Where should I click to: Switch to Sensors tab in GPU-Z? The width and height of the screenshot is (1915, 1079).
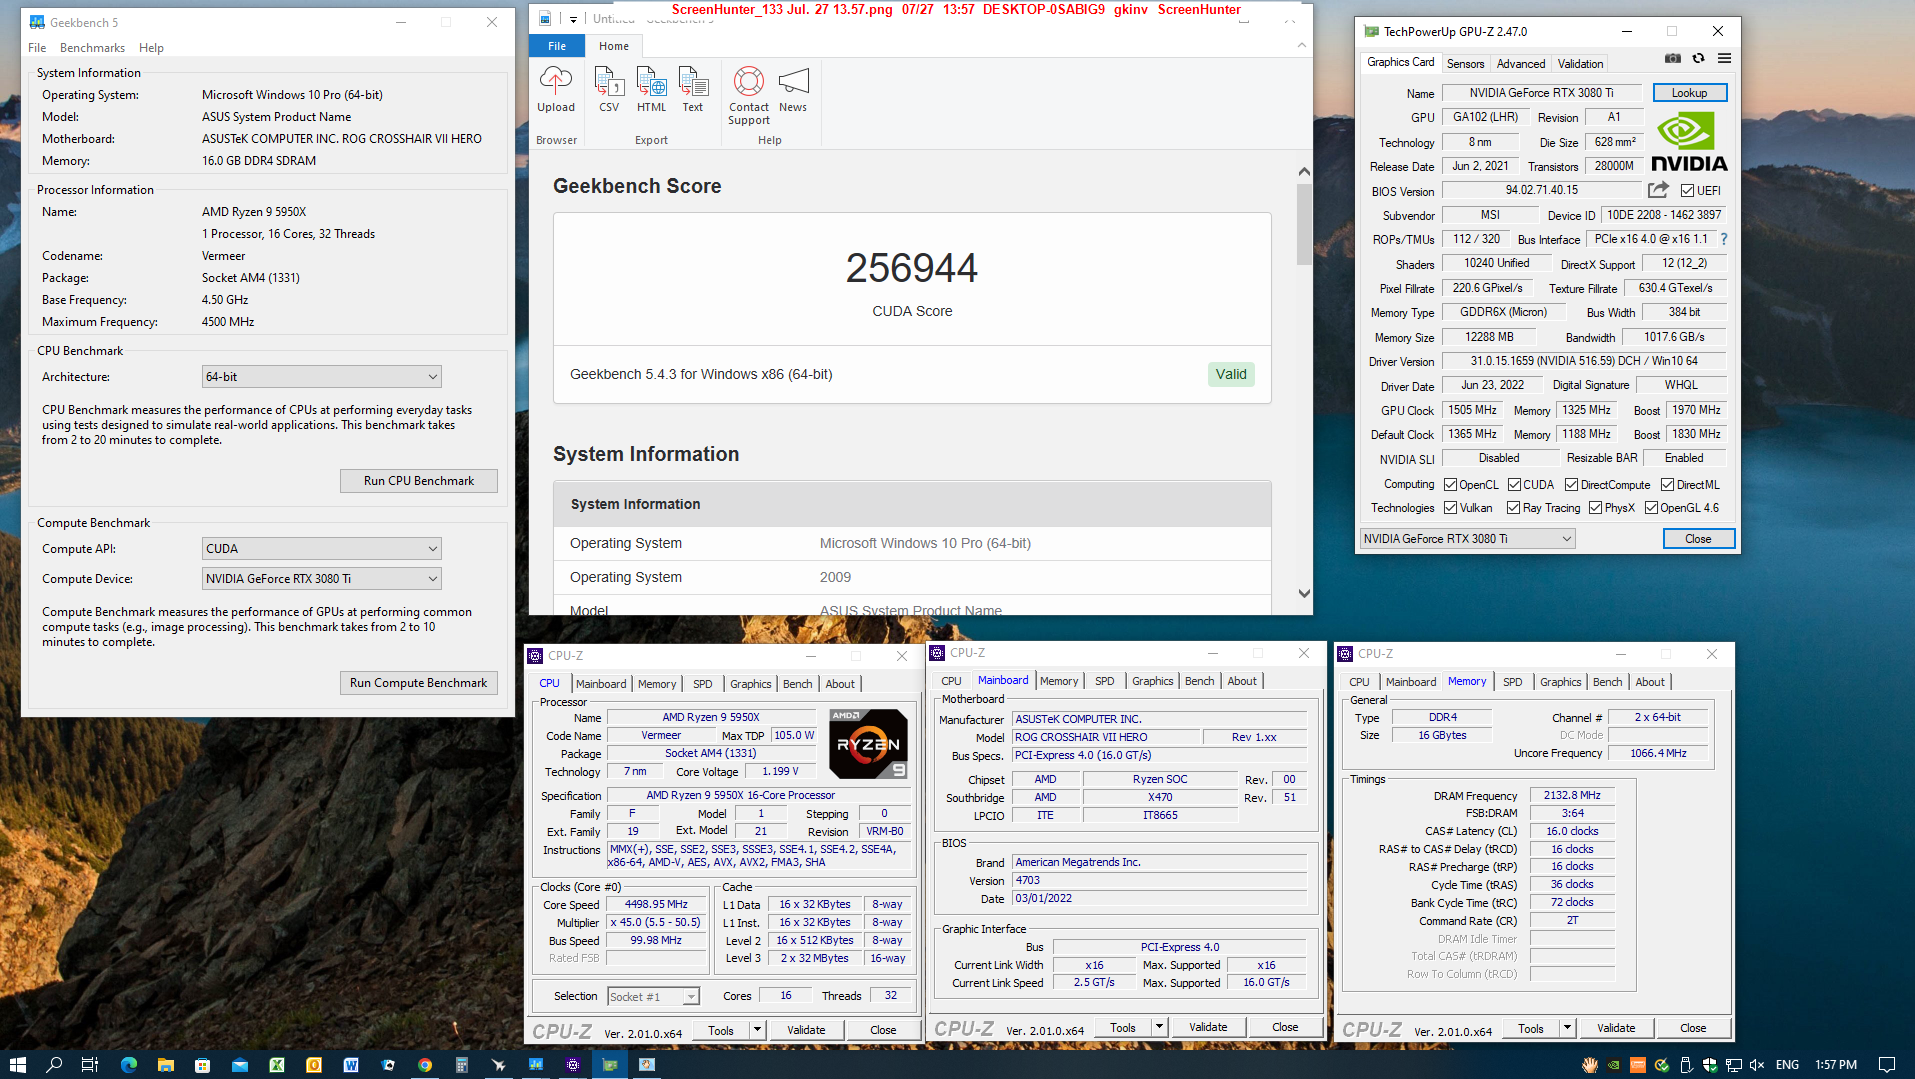click(x=1465, y=63)
